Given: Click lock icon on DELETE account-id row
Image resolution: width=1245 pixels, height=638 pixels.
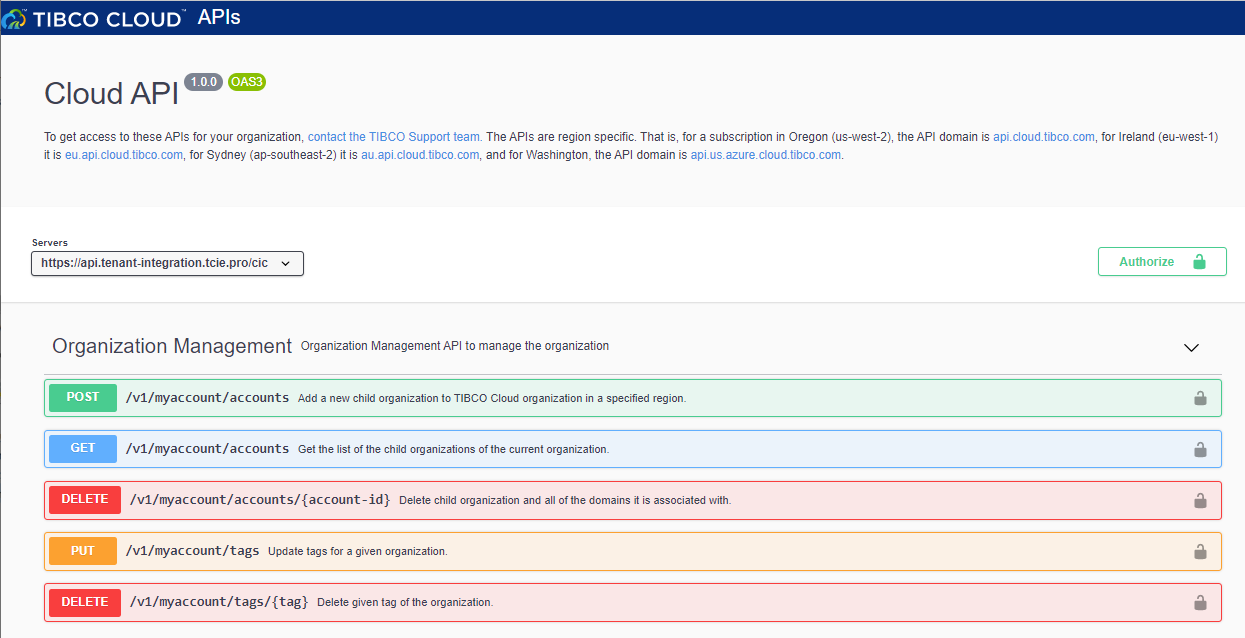Looking at the screenshot, I should [x=1199, y=500].
